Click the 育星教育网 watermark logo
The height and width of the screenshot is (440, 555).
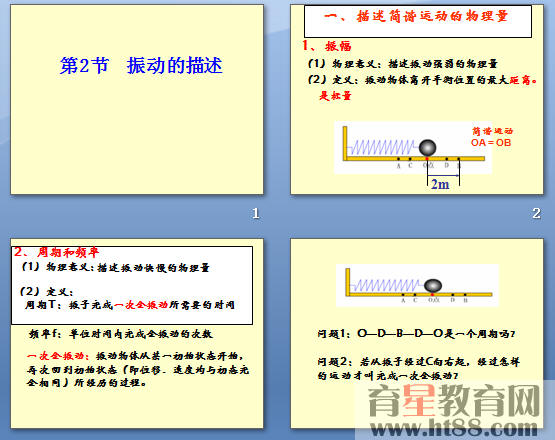(x=453, y=401)
